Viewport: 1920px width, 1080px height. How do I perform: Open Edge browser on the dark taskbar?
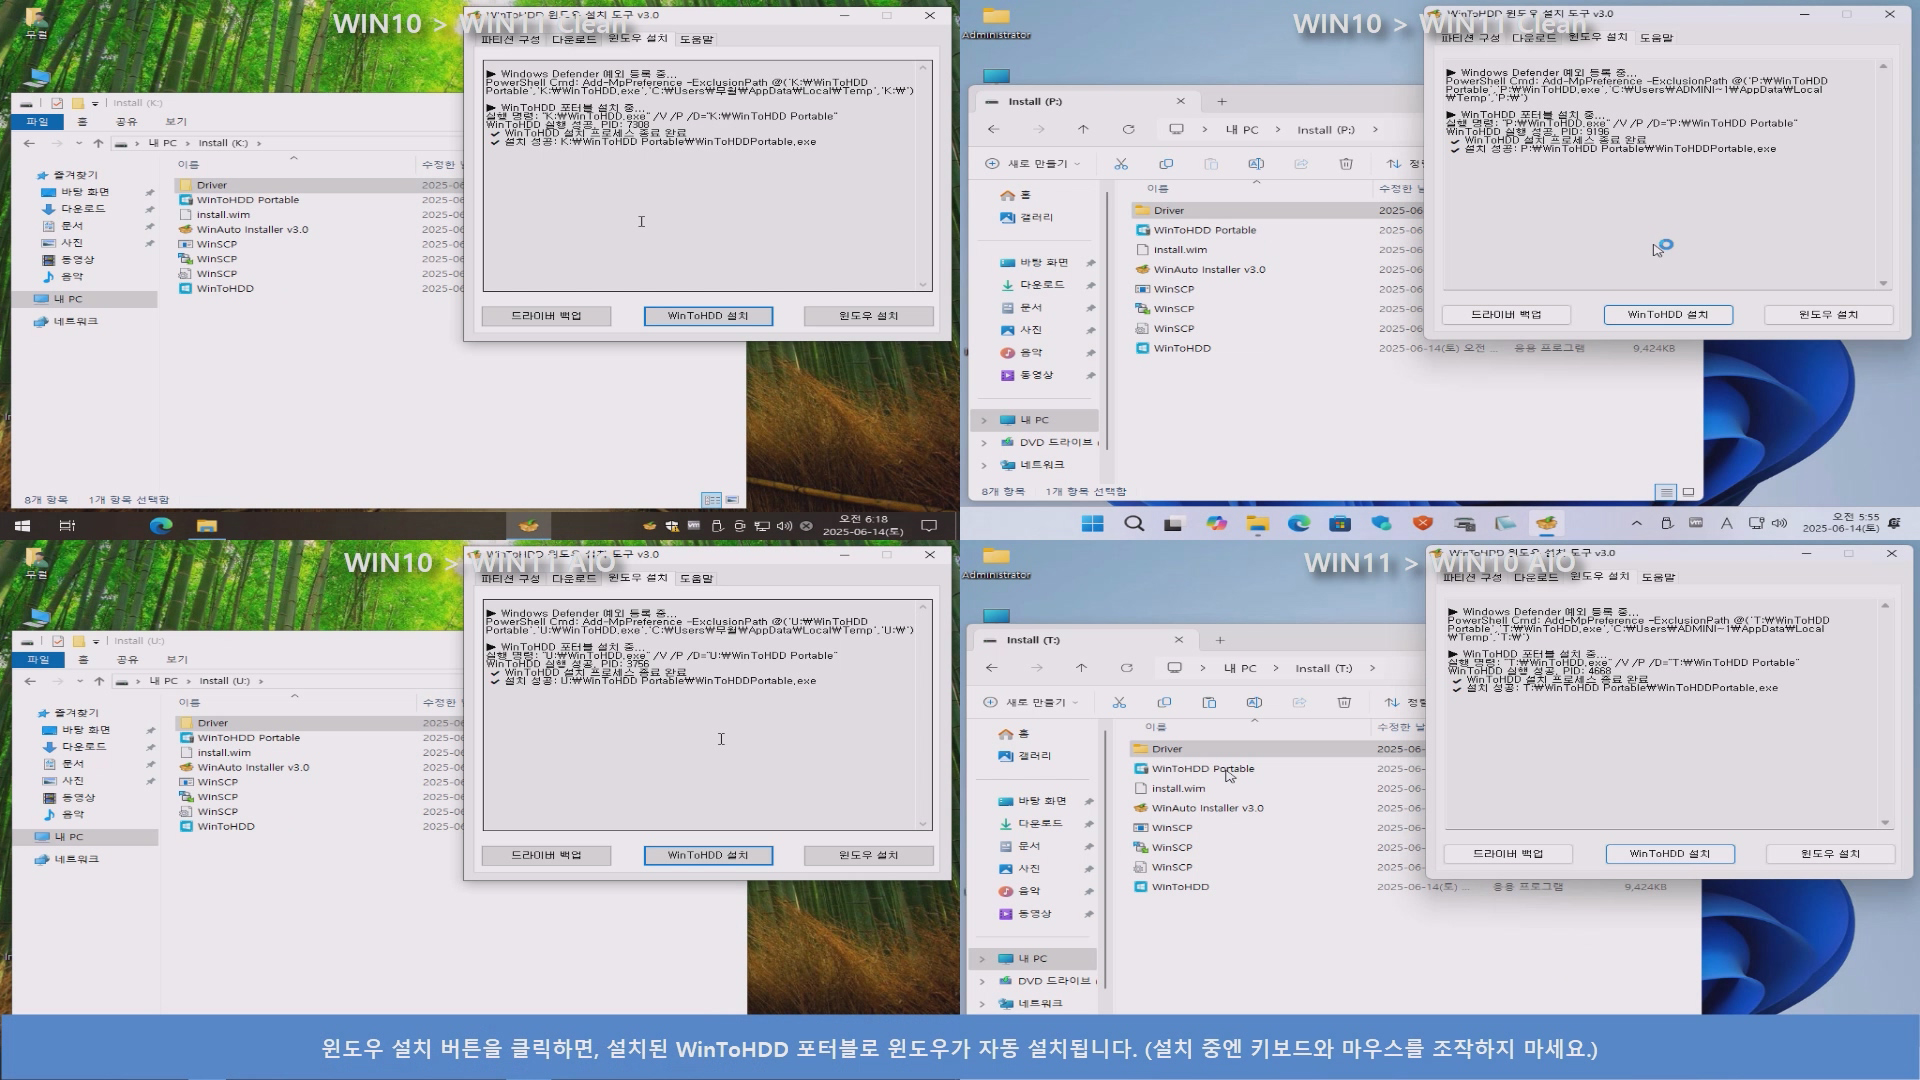click(x=161, y=525)
